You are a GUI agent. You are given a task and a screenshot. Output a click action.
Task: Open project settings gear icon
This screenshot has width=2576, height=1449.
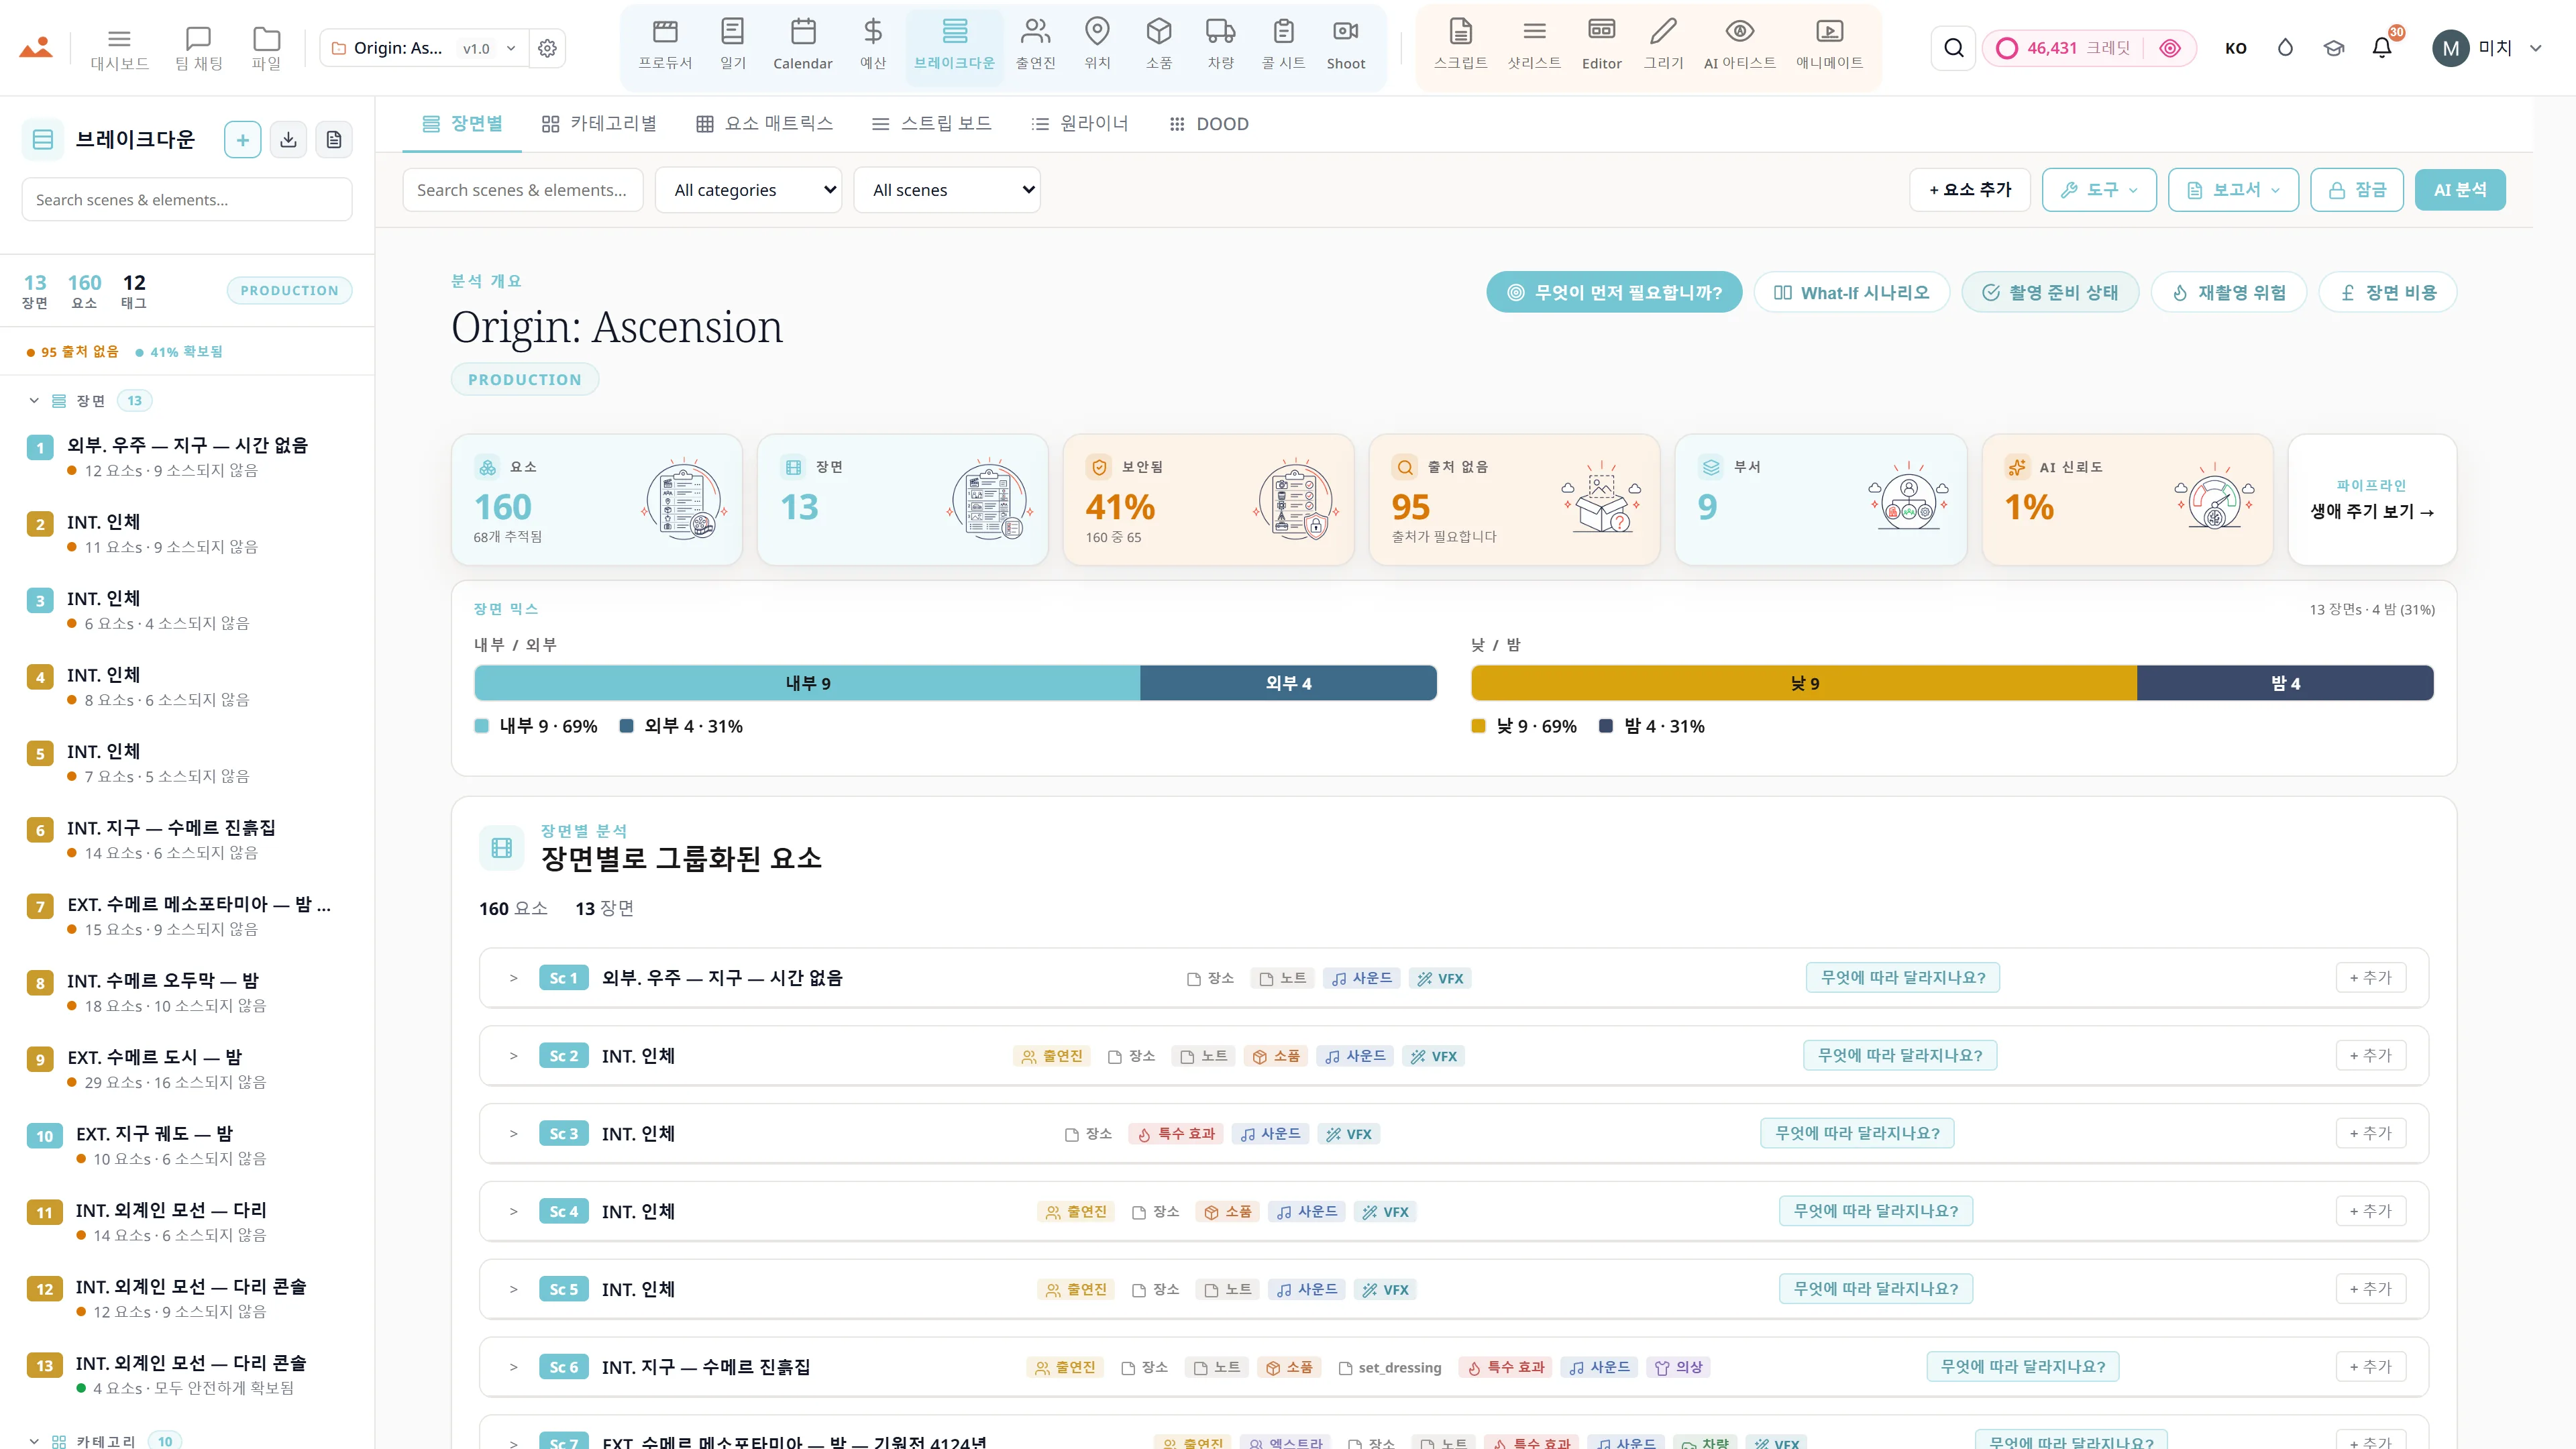(547, 48)
